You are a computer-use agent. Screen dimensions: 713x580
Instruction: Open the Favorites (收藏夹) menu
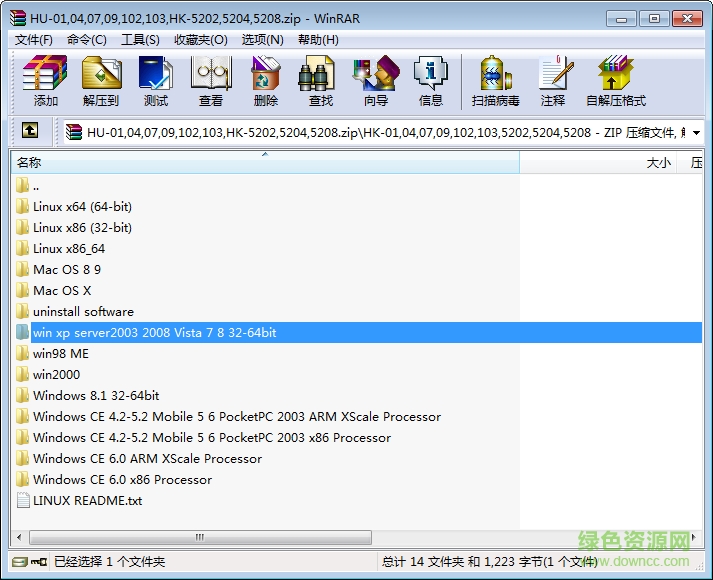[200, 40]
